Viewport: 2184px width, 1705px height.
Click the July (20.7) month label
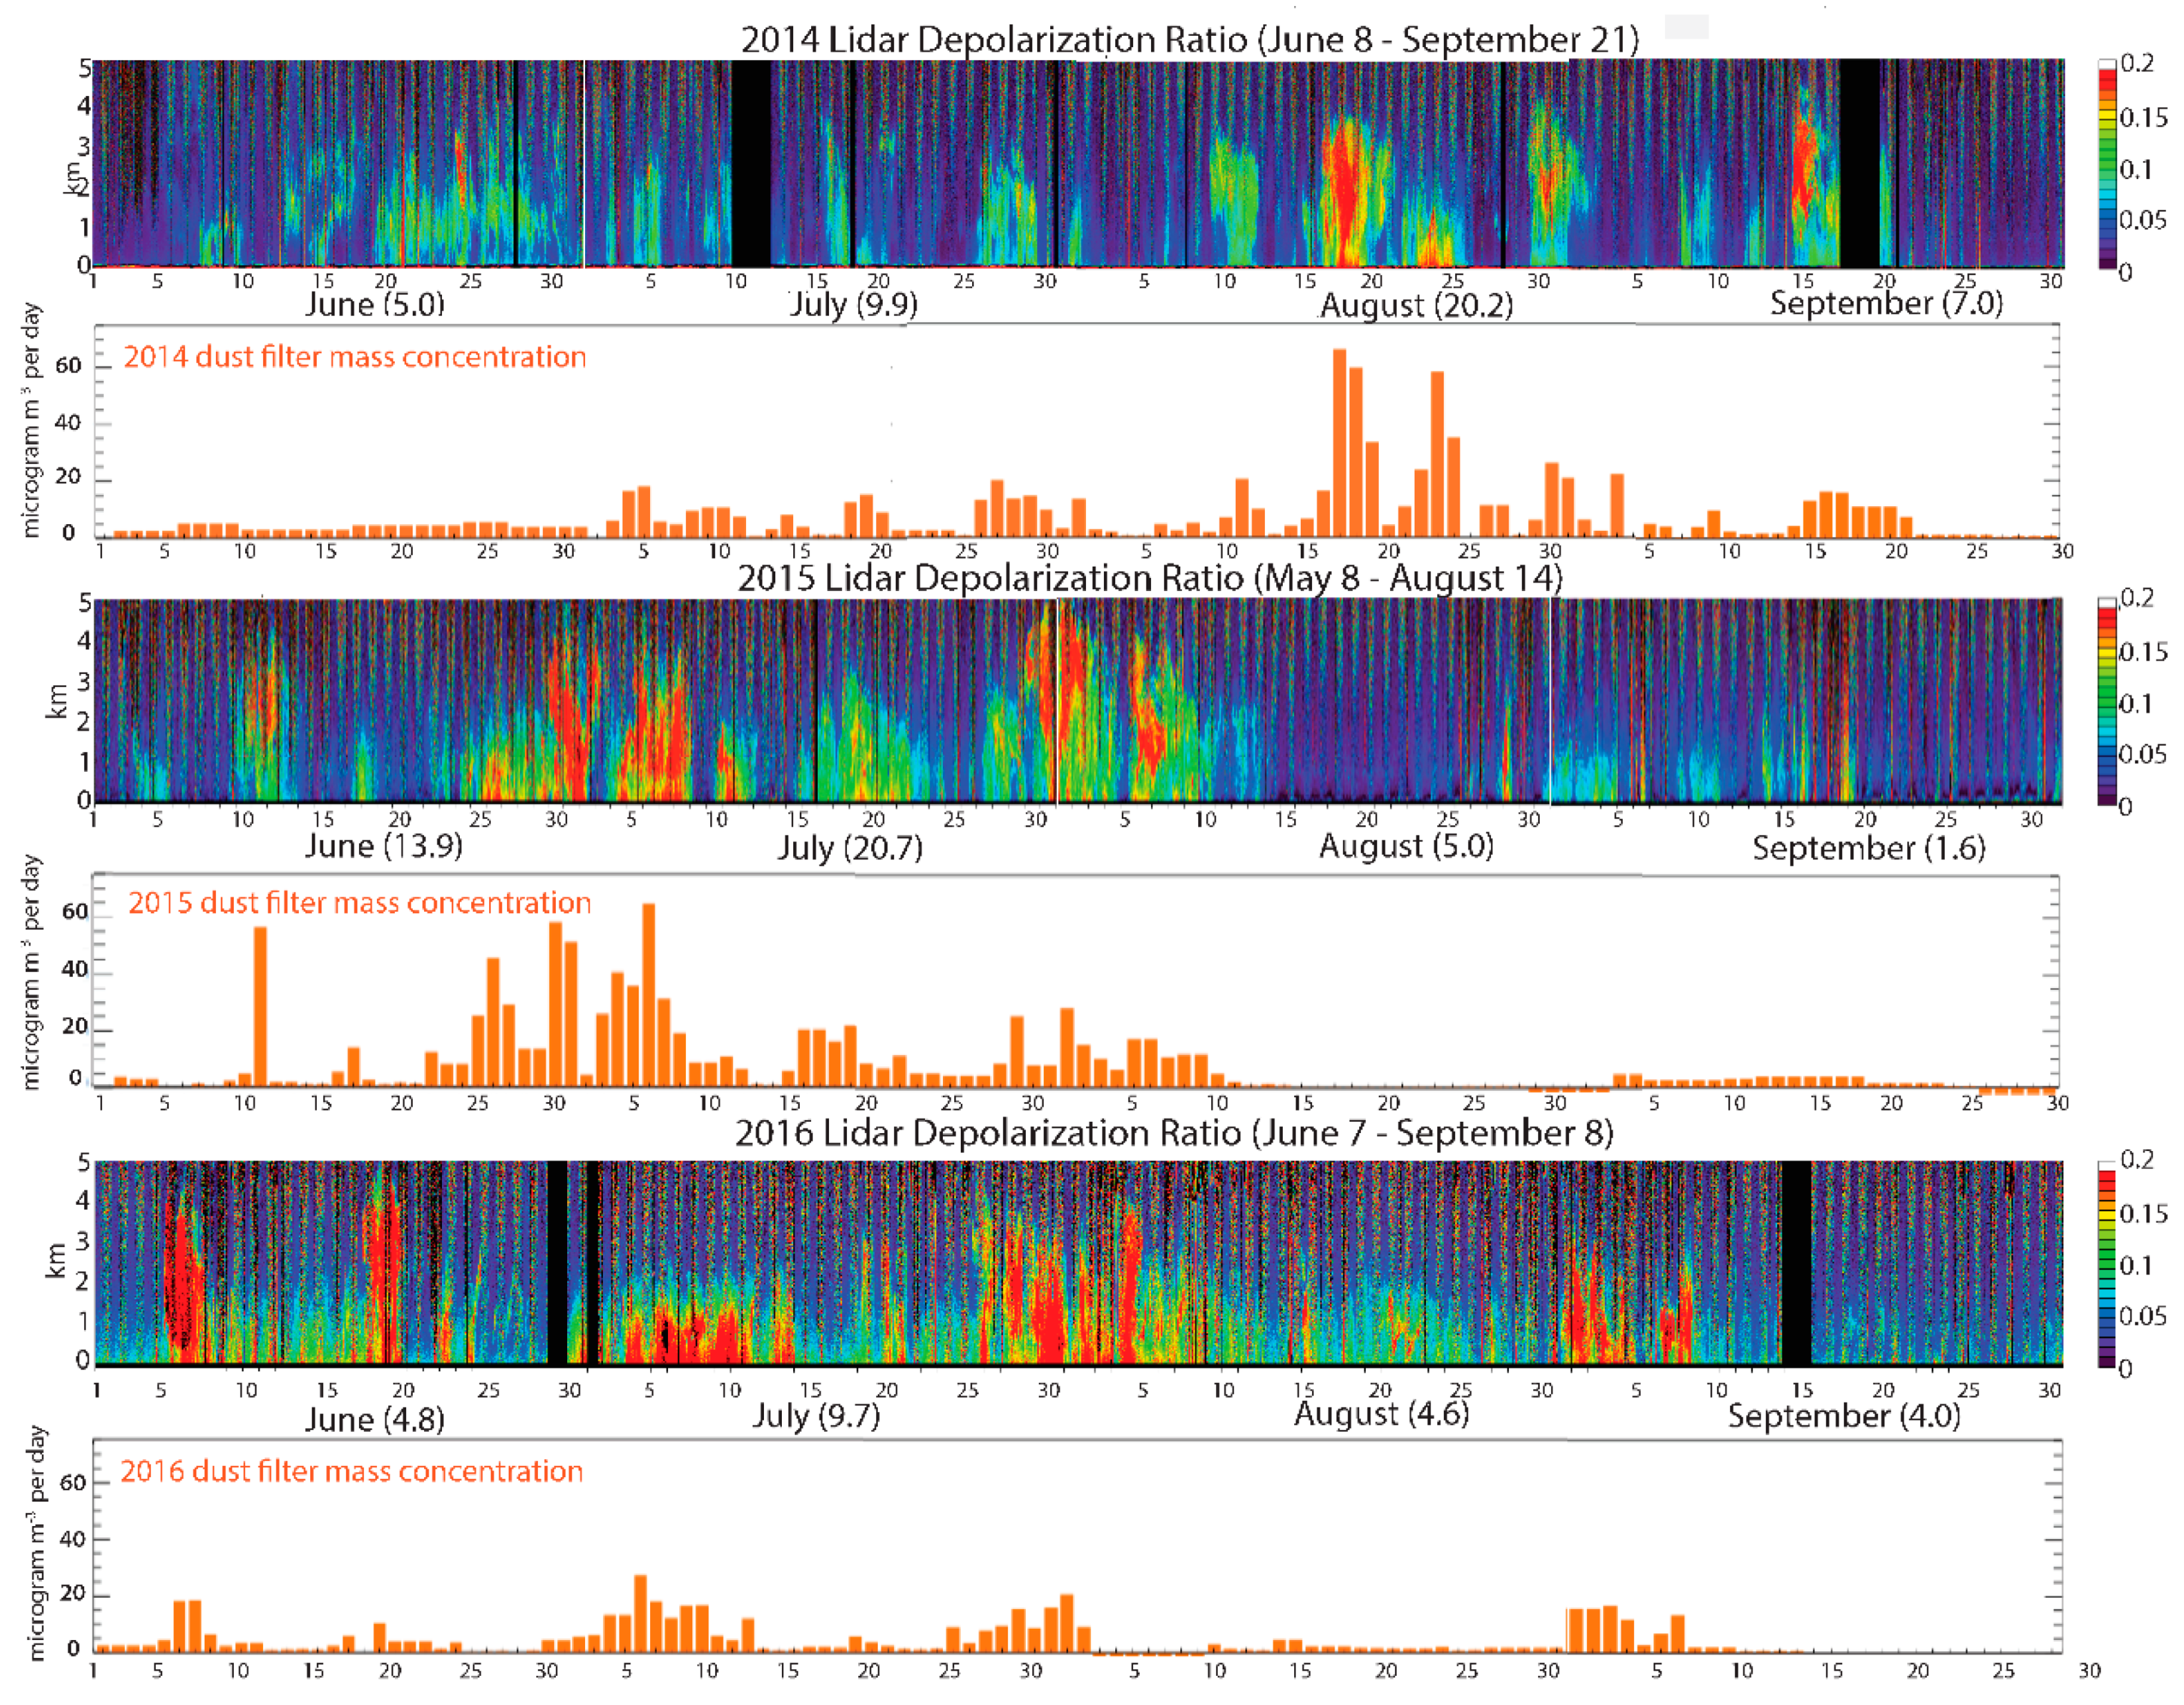coord(850,848)
